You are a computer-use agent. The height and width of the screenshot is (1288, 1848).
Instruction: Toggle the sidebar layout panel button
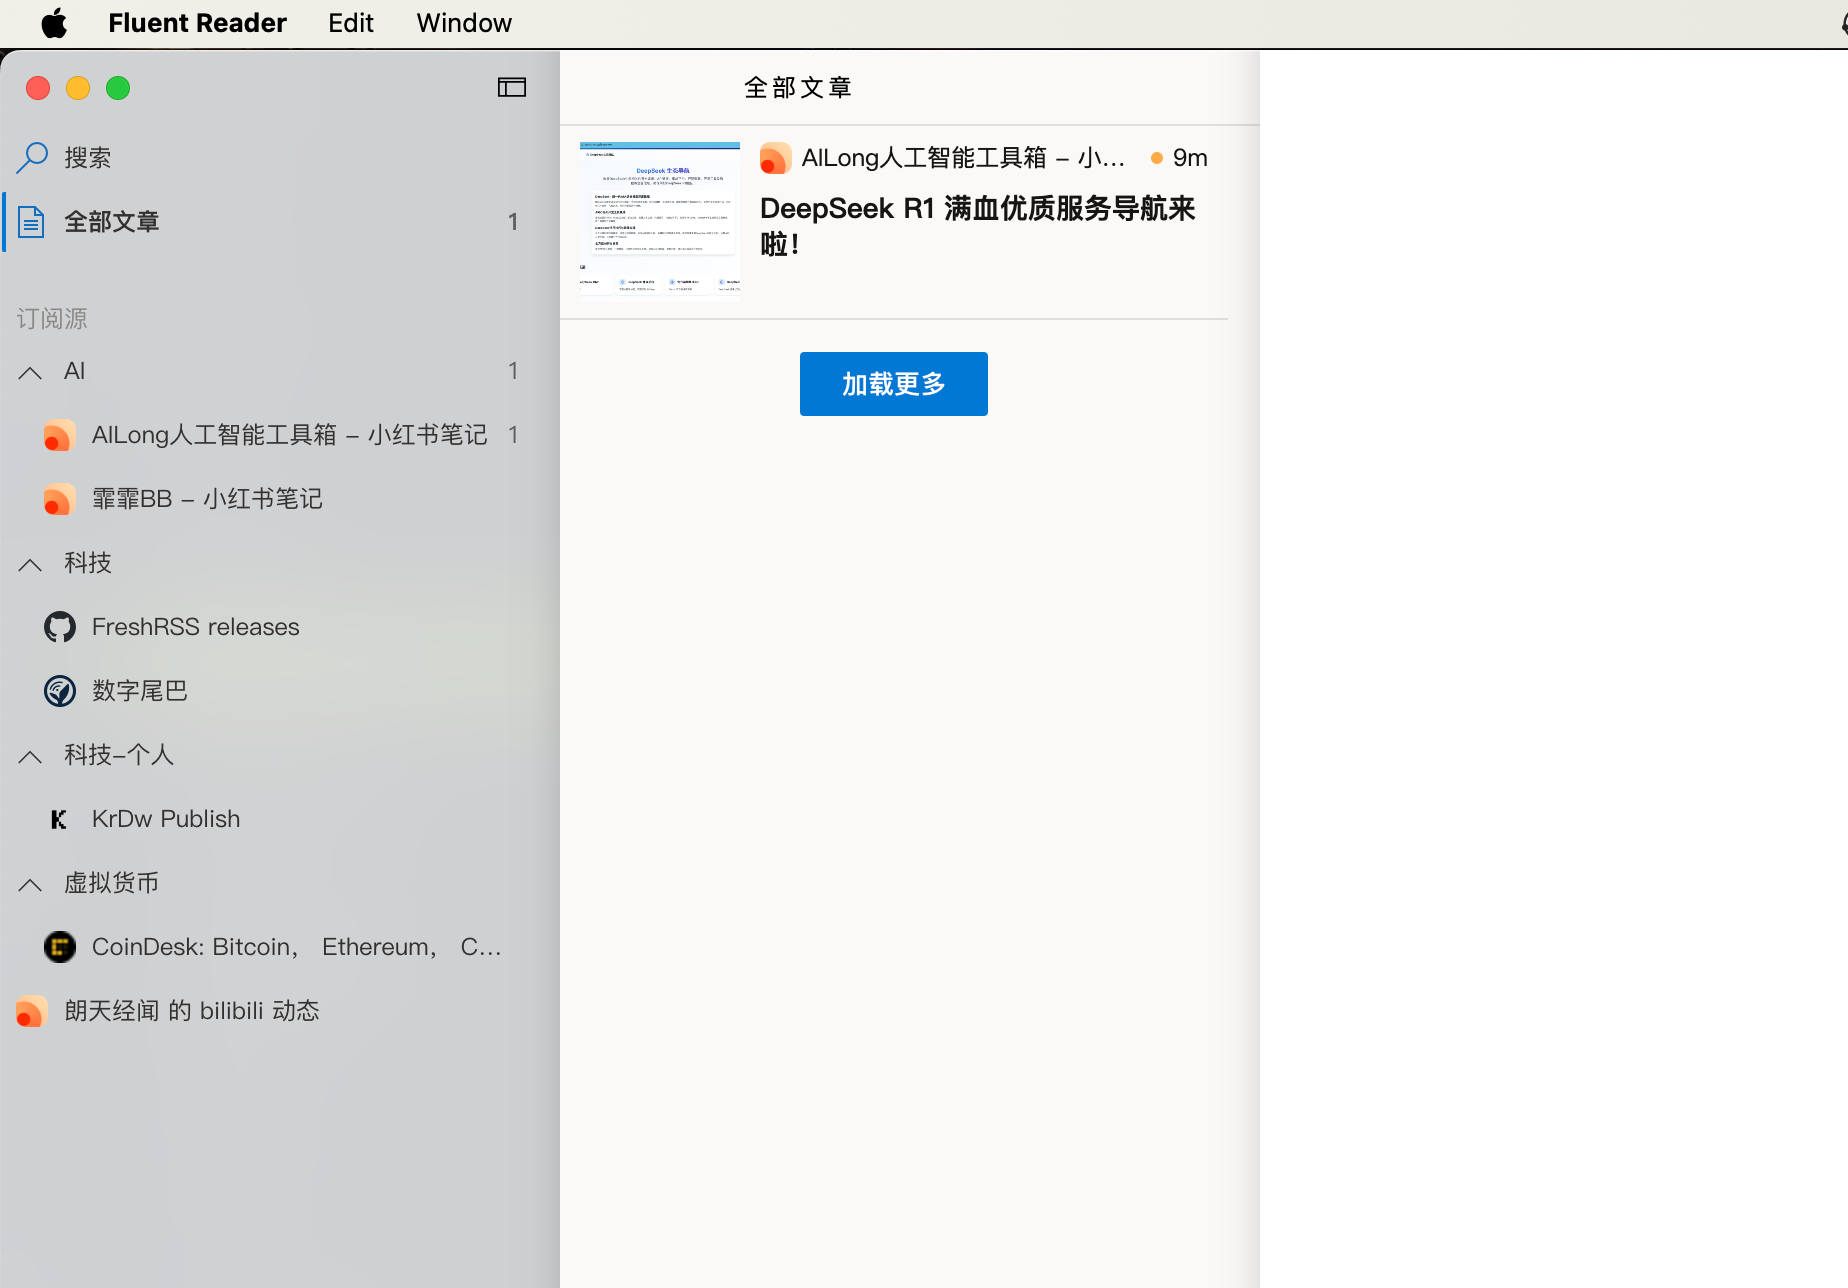(x=511, y=88)
